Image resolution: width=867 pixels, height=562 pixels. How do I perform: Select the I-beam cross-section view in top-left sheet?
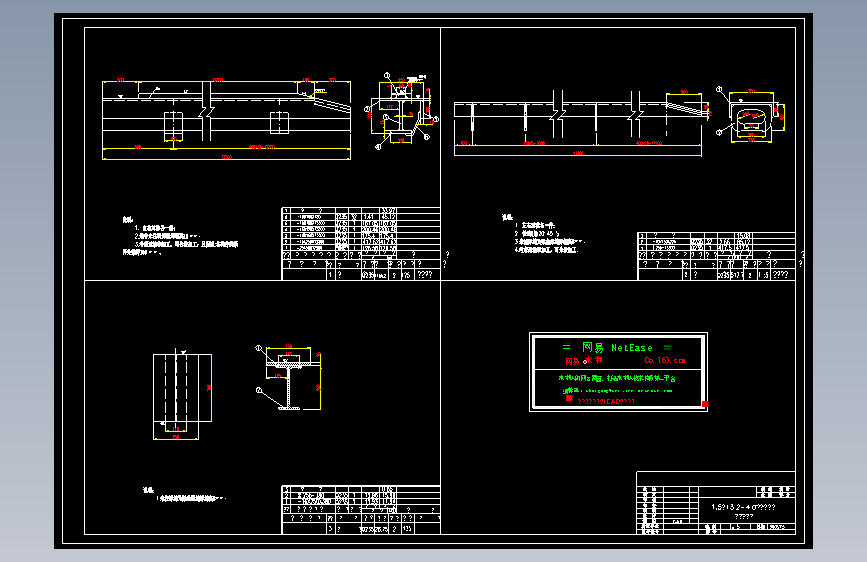click(x=402, y=111)
